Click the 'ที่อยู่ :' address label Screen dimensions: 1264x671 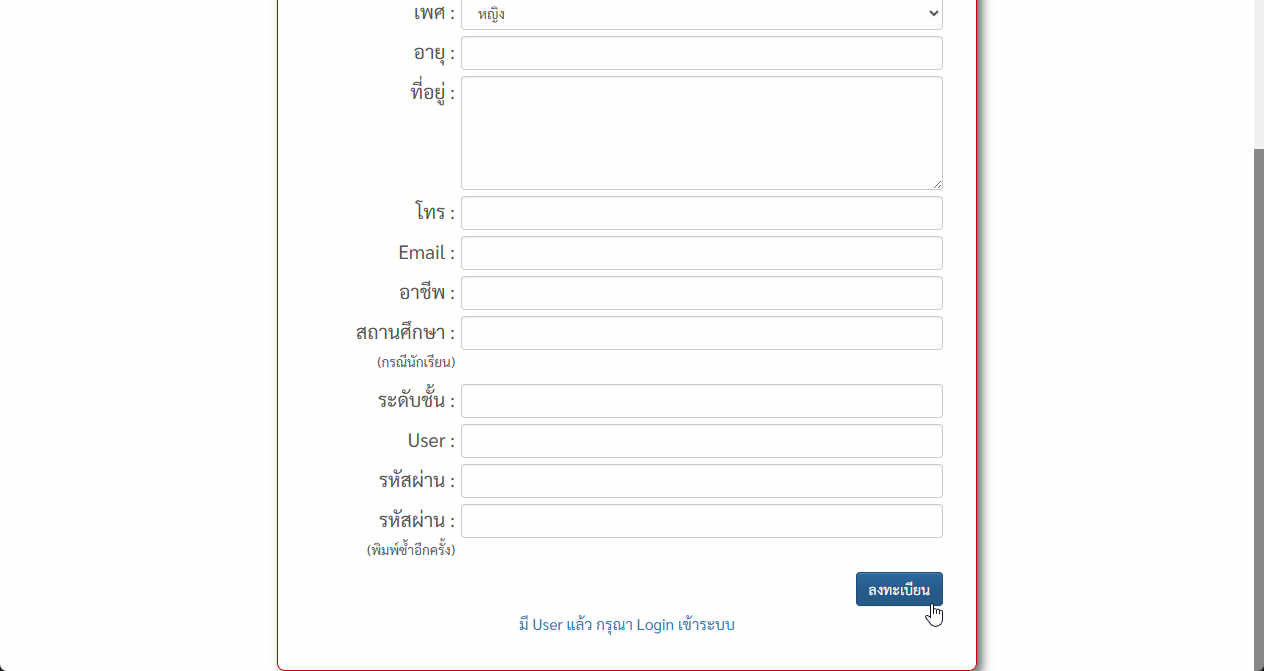432,93
